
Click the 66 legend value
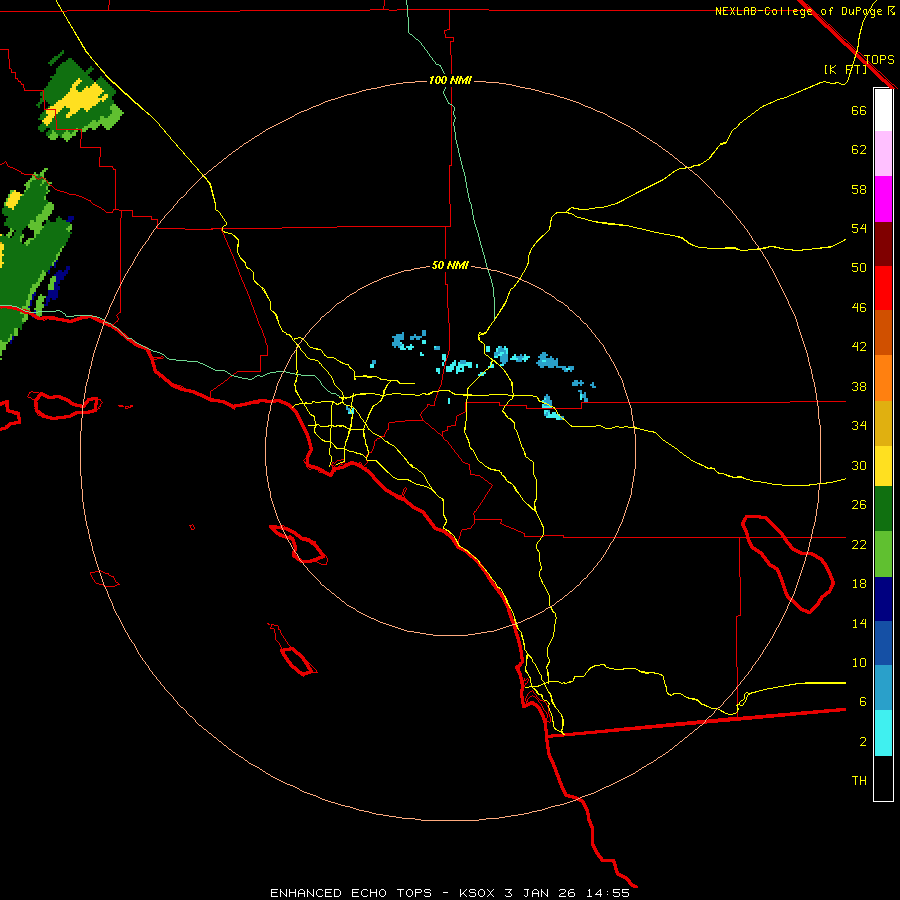pyautogui.click(x=859, y=110)
